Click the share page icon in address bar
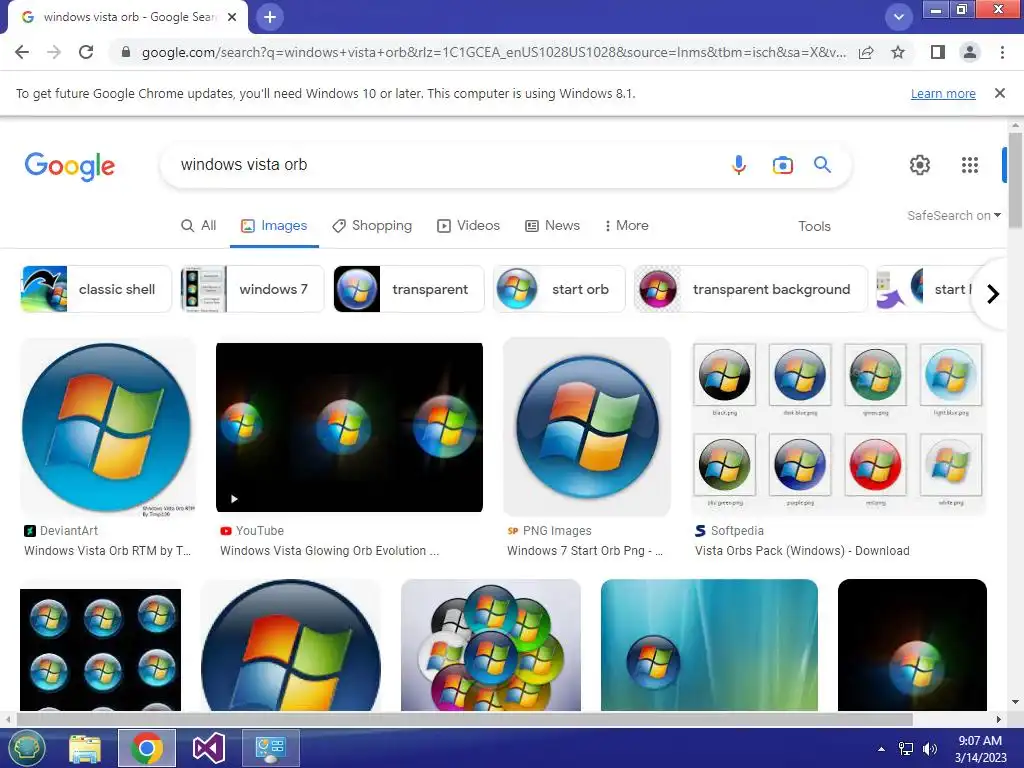This screenshot has width=1024, height=768. (x=866, y=52)
